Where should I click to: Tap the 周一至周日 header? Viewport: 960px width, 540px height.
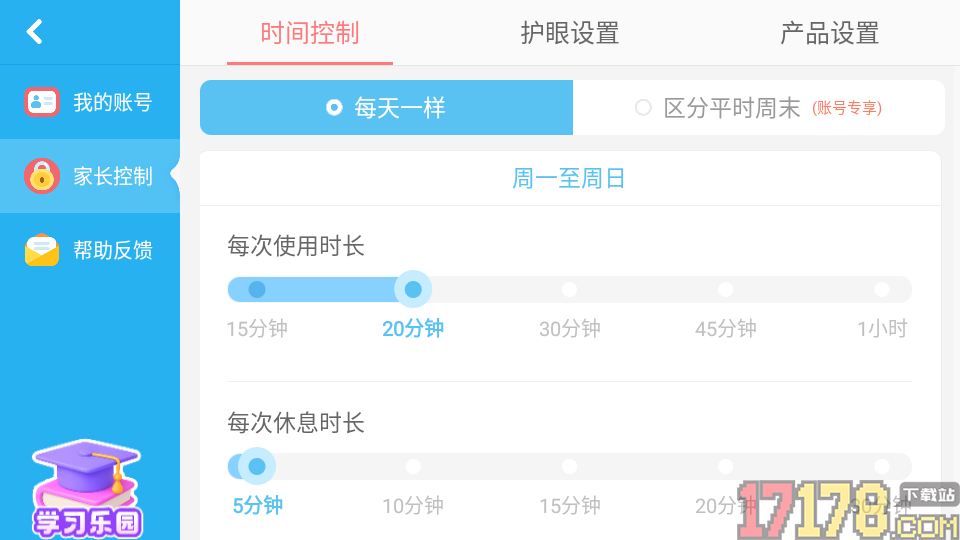click(569, 179)
